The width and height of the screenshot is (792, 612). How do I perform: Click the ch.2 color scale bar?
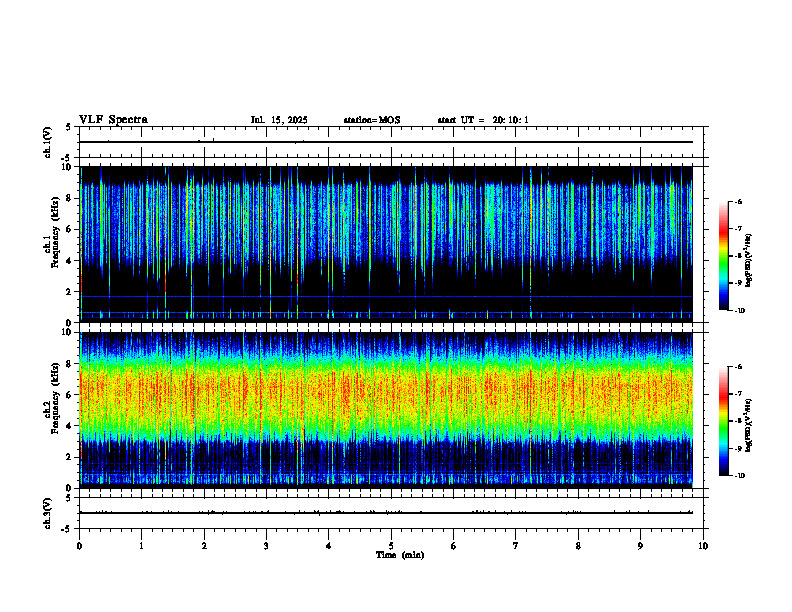click(x=723, y=421)
